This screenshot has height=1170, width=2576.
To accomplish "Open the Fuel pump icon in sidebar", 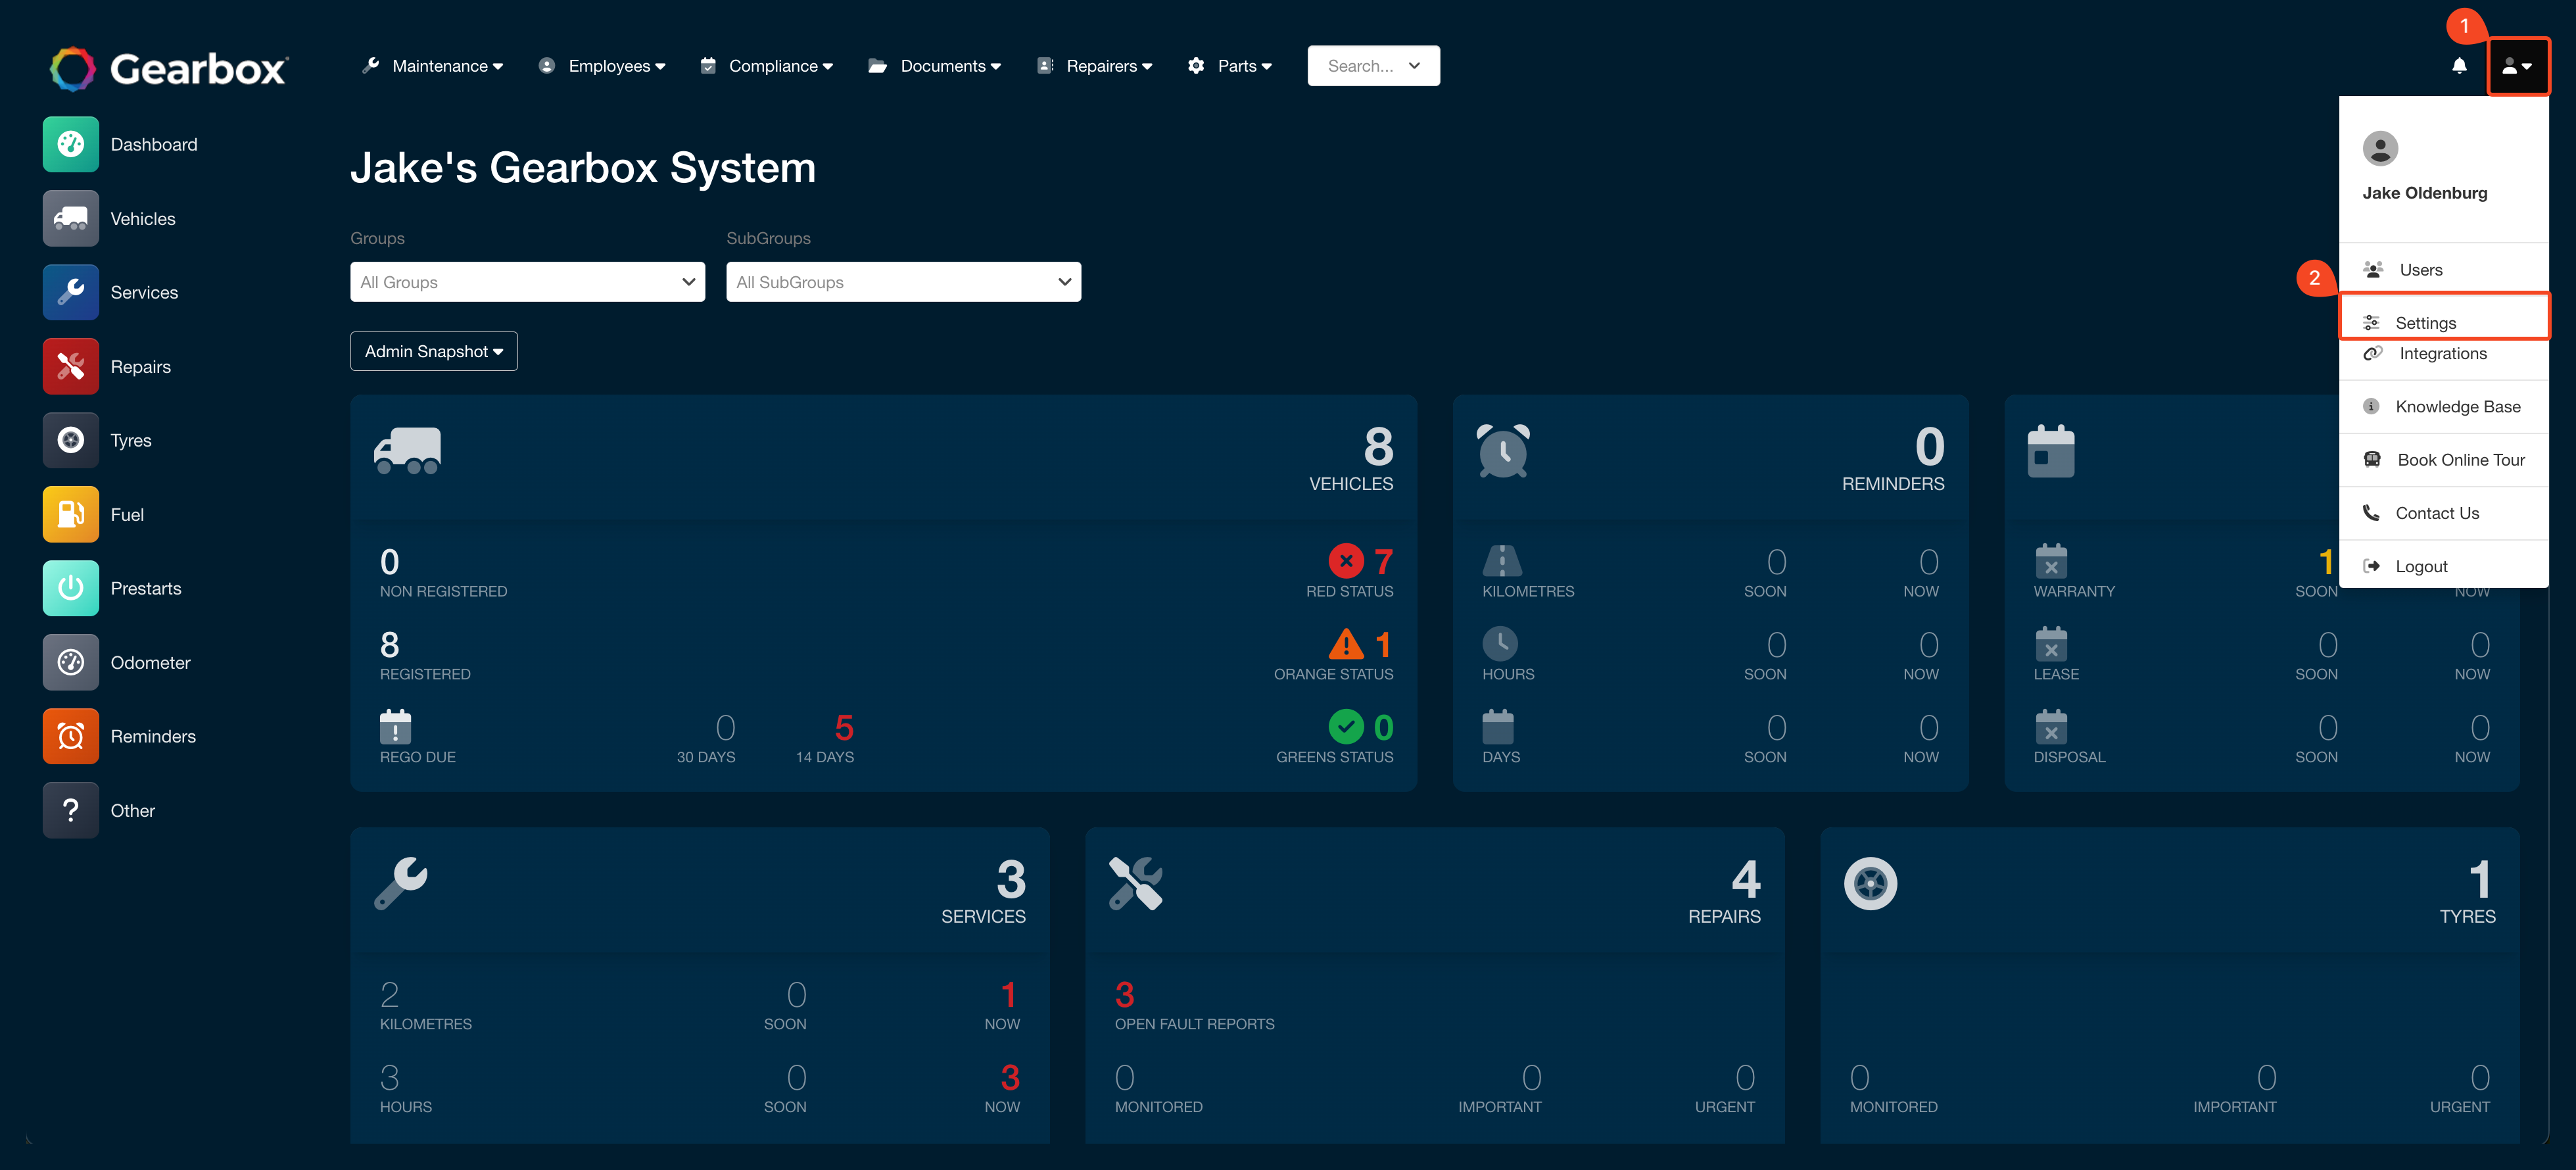I will [70, 514].
